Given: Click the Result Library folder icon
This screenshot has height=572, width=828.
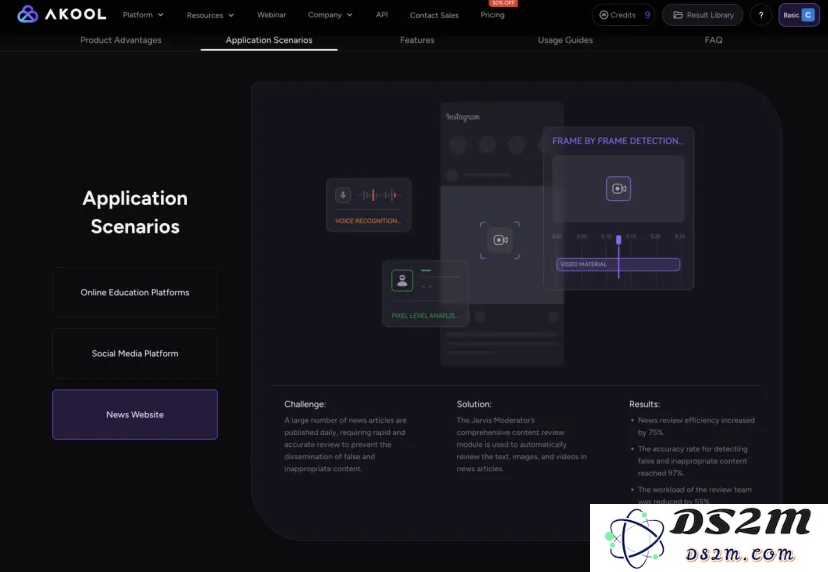Looking at the screenshot, I should click(678, 15).
